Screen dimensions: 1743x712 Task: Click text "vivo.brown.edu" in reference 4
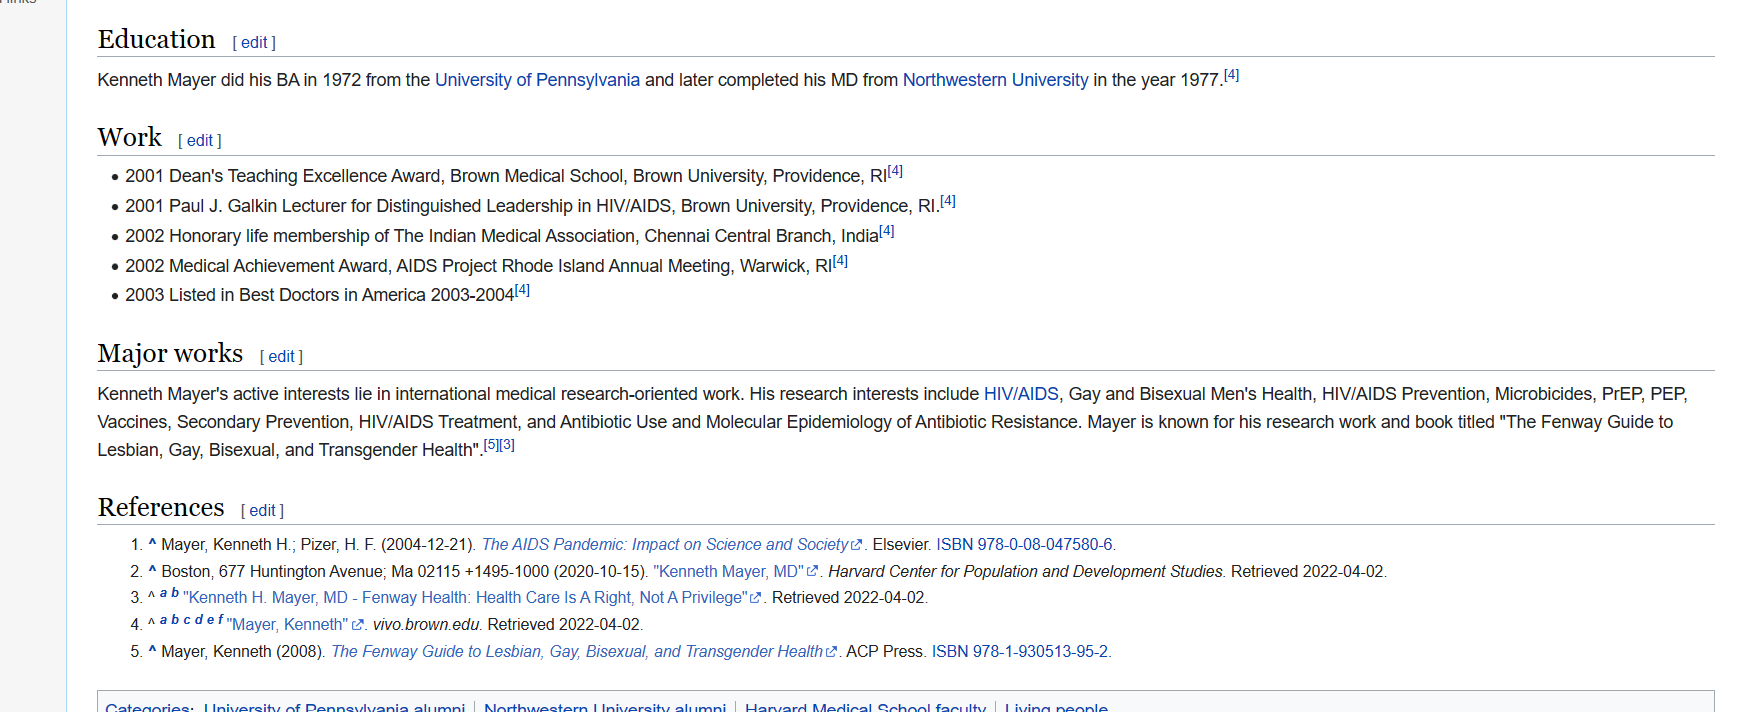coord(426,625)
